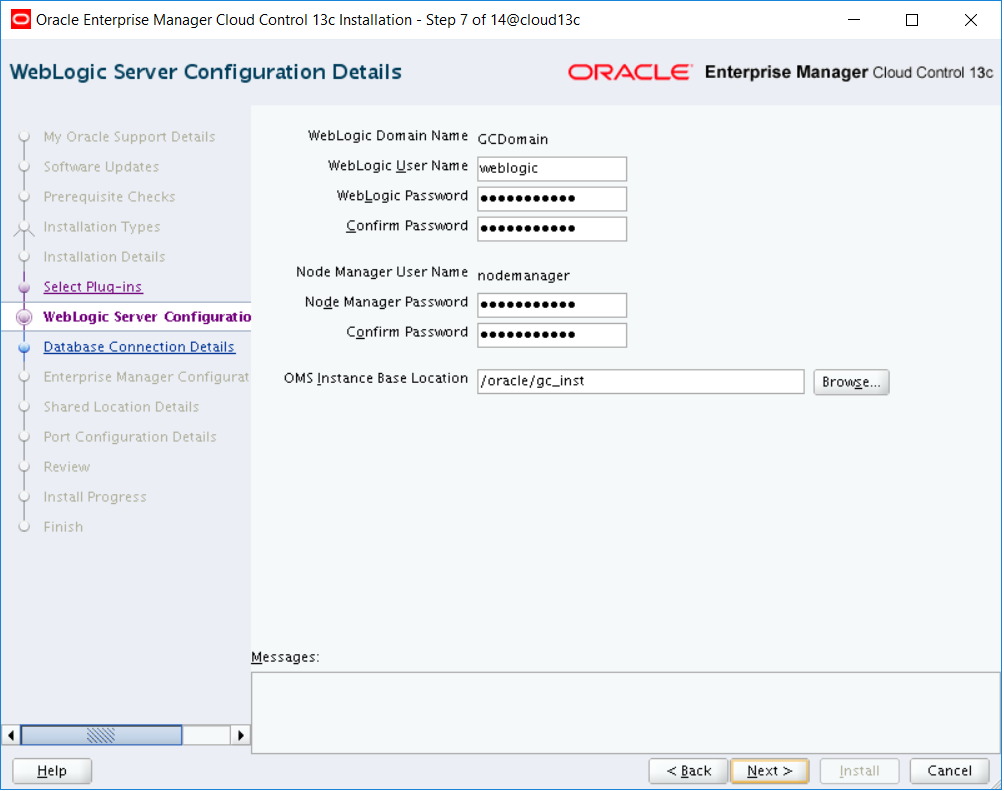1004x791 pixels.
Task: Maximize the installer window
Action: click(912, 20)
